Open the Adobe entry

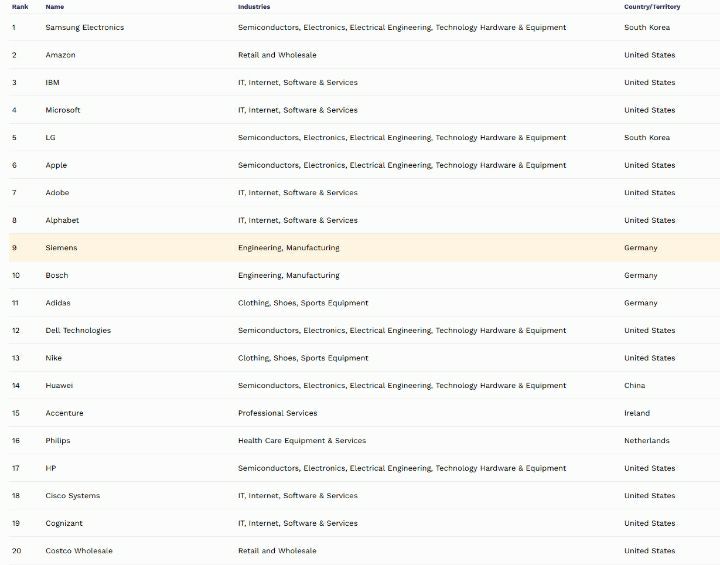(x=57, y=193)
